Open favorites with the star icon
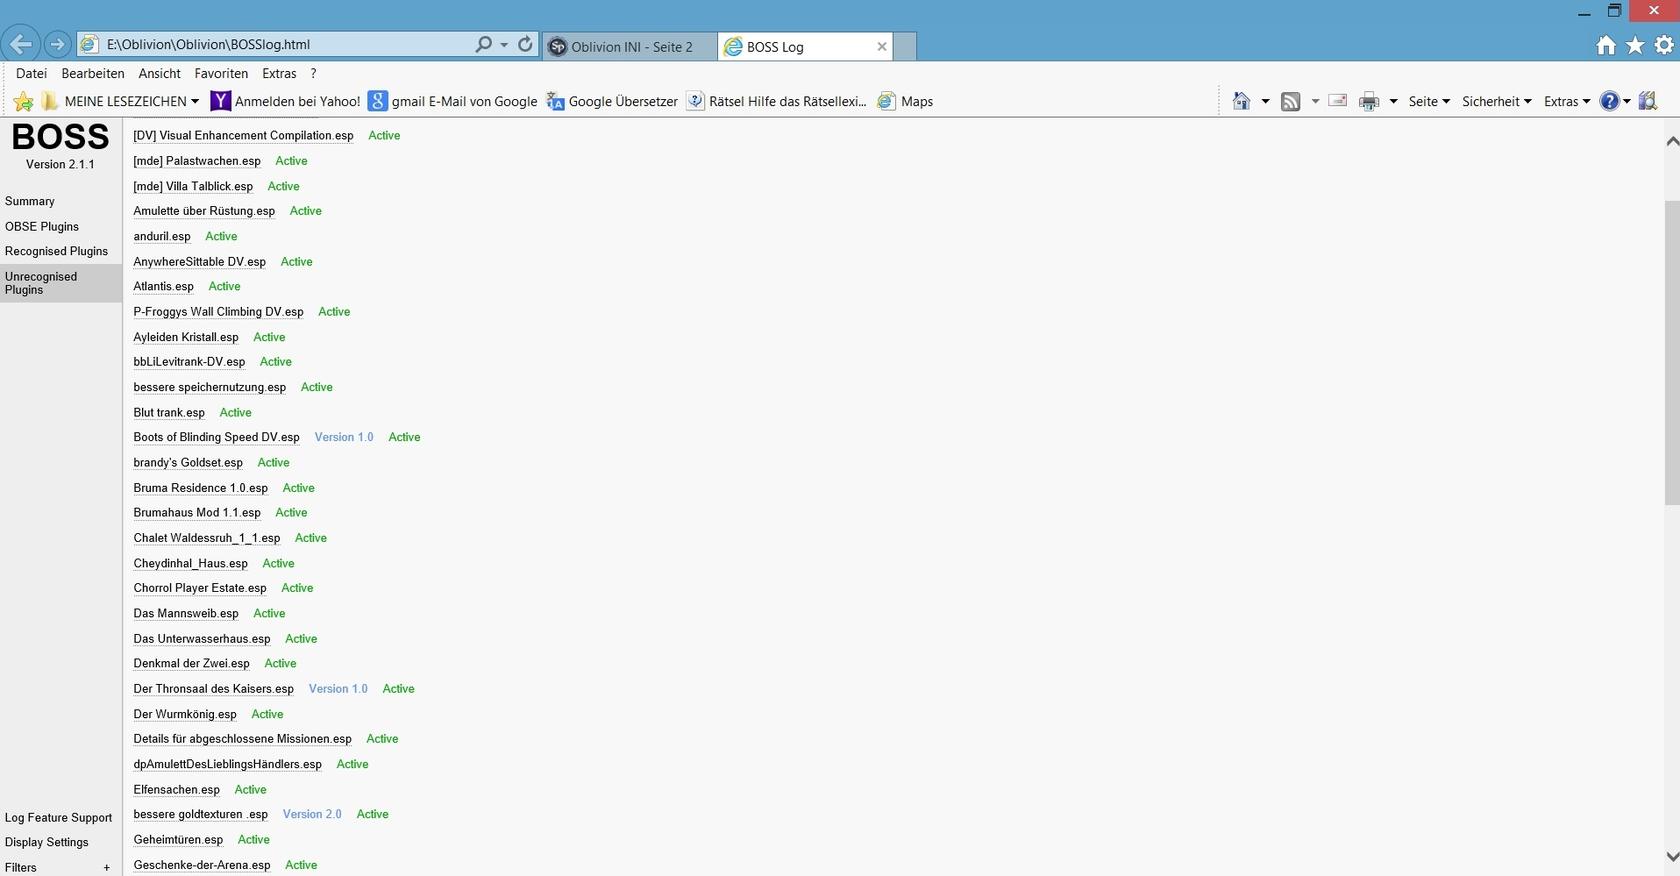 pos(1635,45)
